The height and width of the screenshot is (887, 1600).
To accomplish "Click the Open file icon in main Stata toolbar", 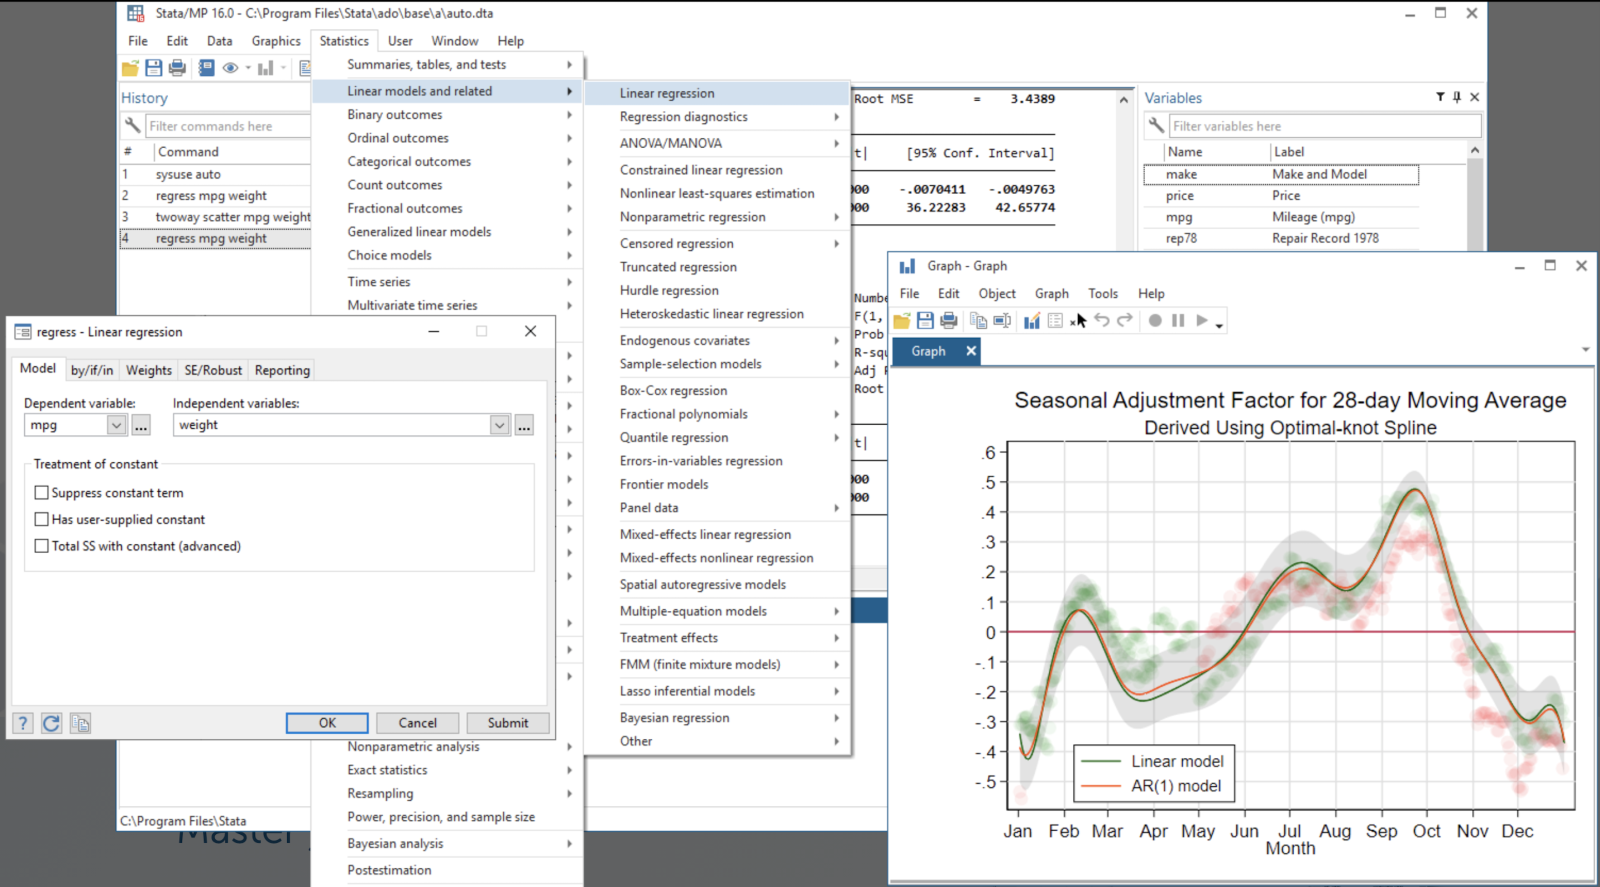I will [130, 68].
